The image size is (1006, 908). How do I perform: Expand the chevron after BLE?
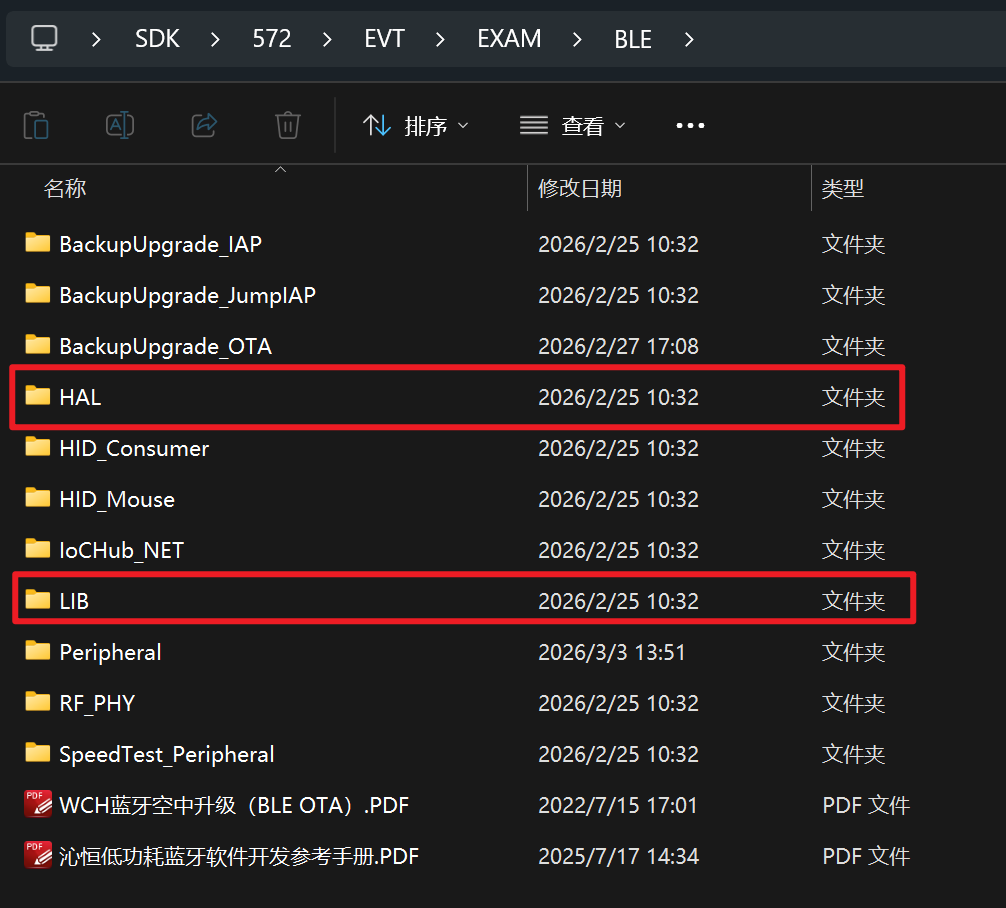click(689, 40)
